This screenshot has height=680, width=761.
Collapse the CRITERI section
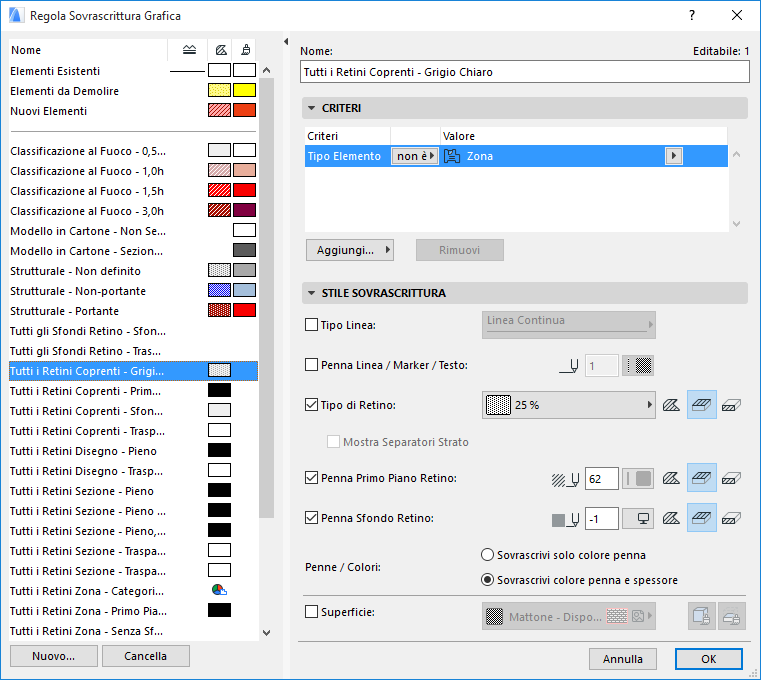(x=312, y=108)
